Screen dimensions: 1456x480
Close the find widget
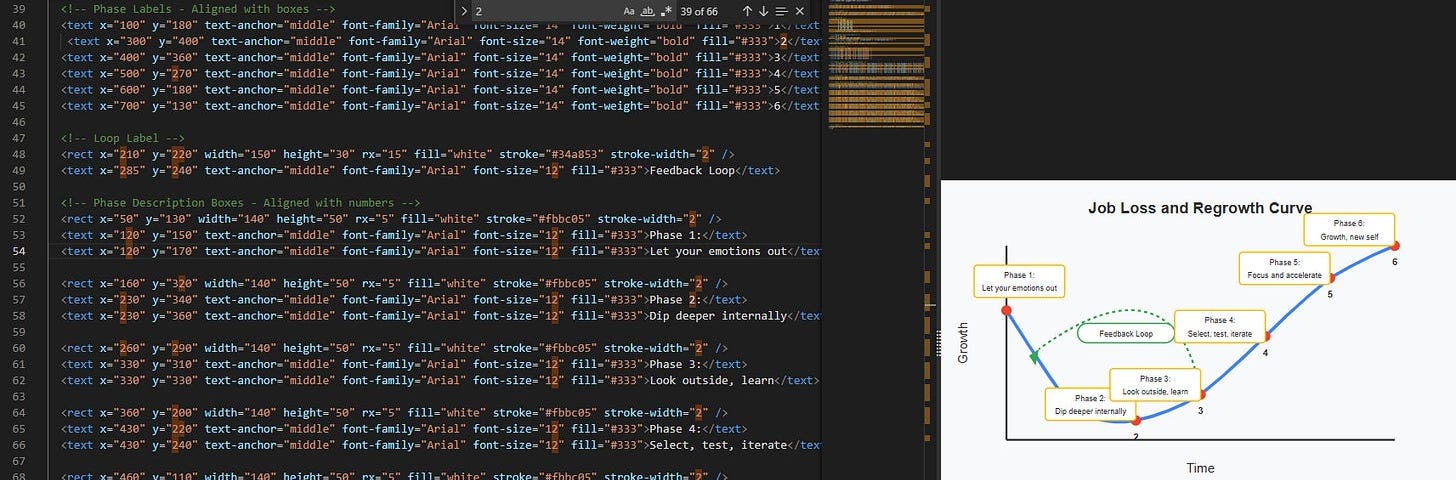[x=799, y=11]
